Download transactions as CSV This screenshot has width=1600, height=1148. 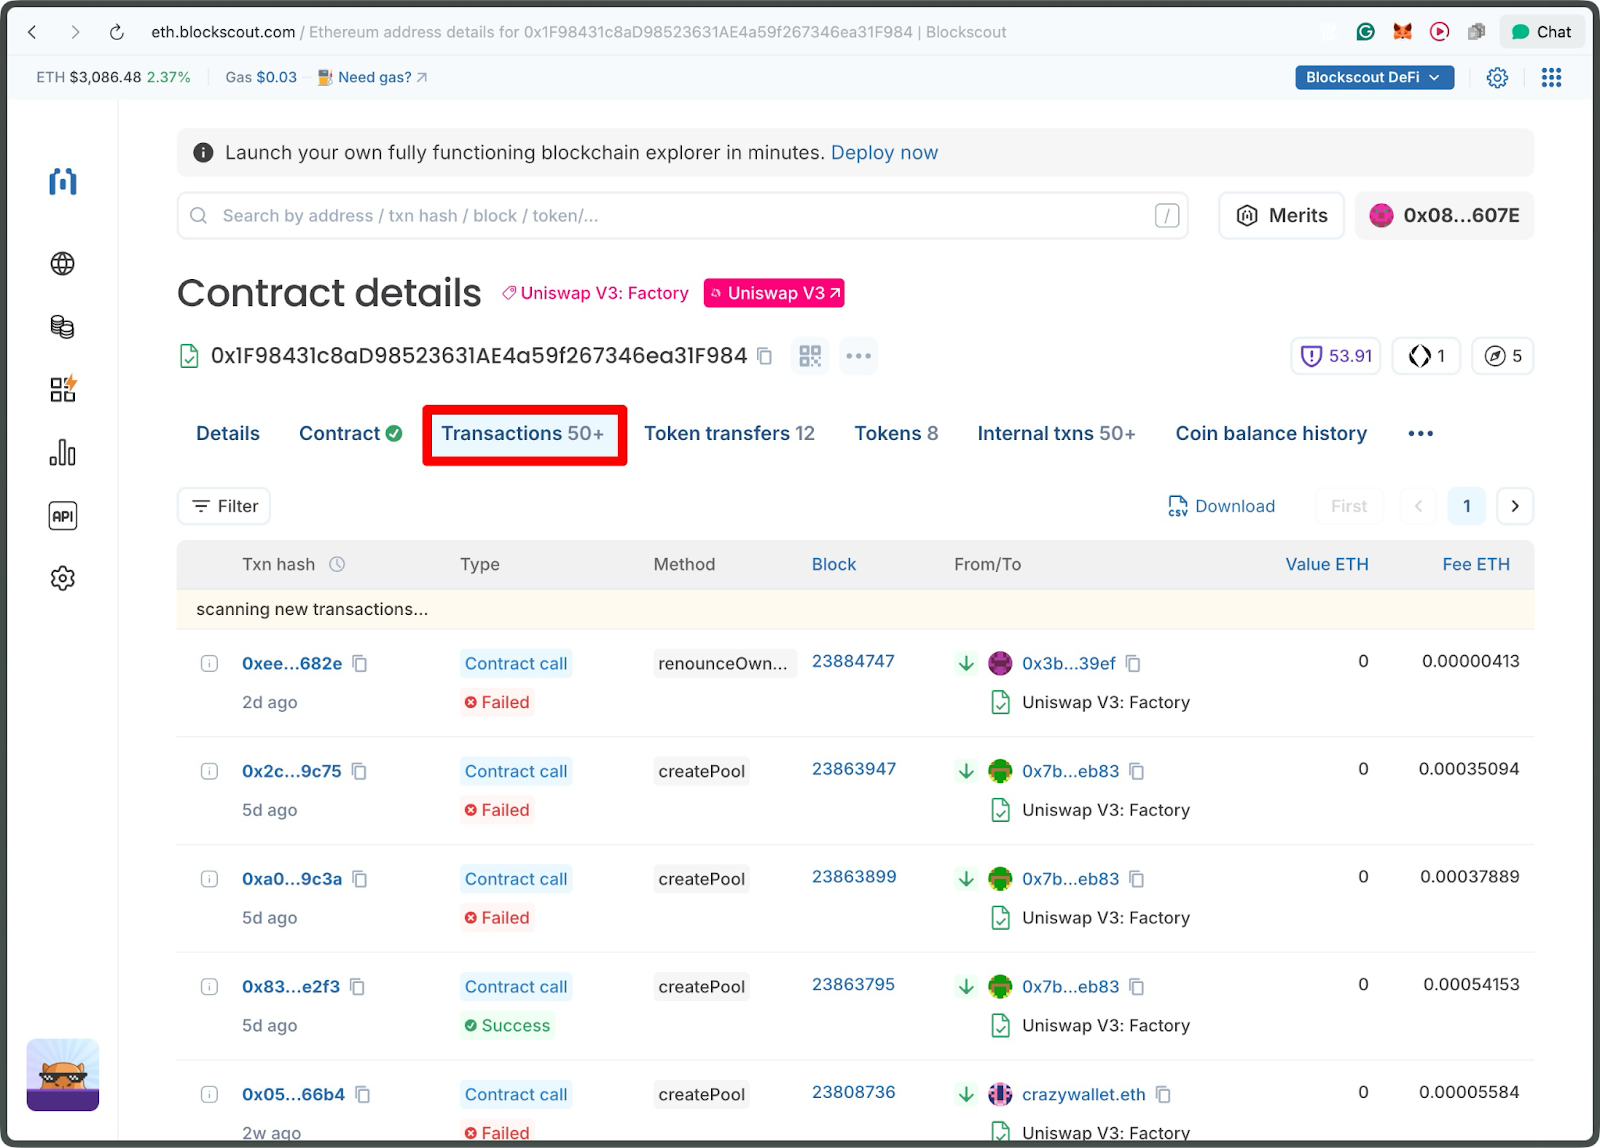pyautogui.click(x=1221, y=506)
